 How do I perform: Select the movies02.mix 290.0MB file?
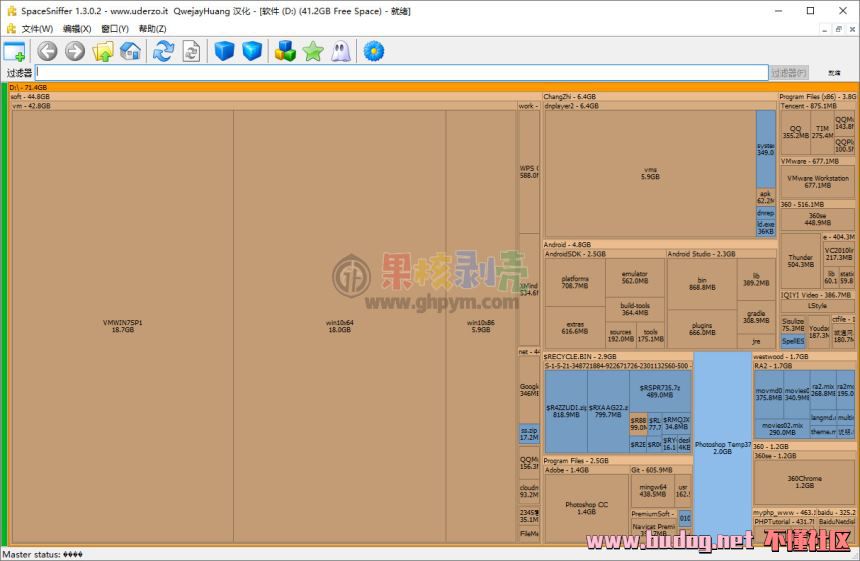782,429
